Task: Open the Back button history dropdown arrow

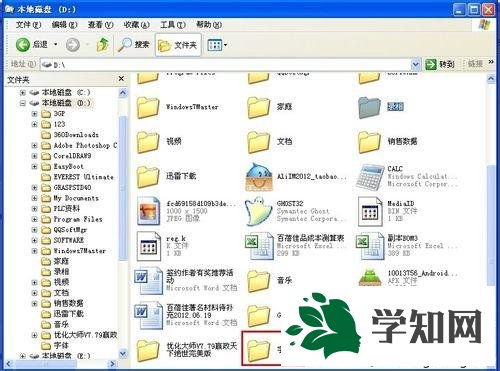Action: coord(56,44)
